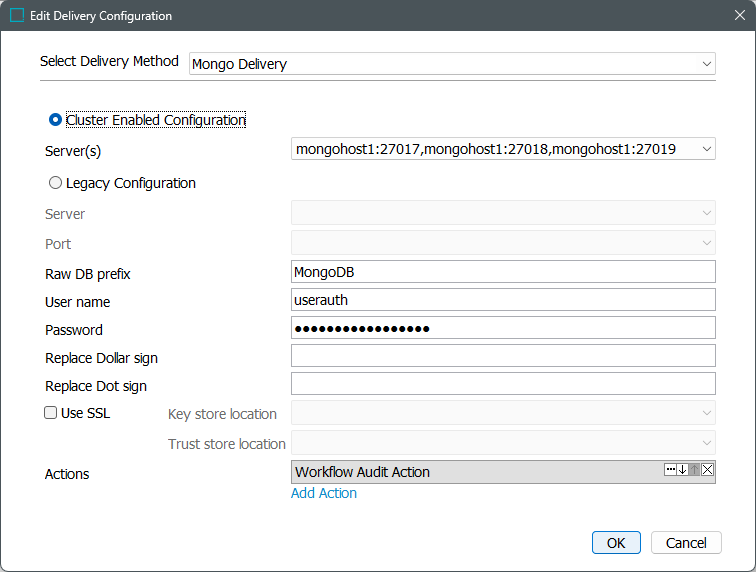Open the Trust store location dropdown
This screenshot has width=756, height=572.
click(x=503, y=443)
